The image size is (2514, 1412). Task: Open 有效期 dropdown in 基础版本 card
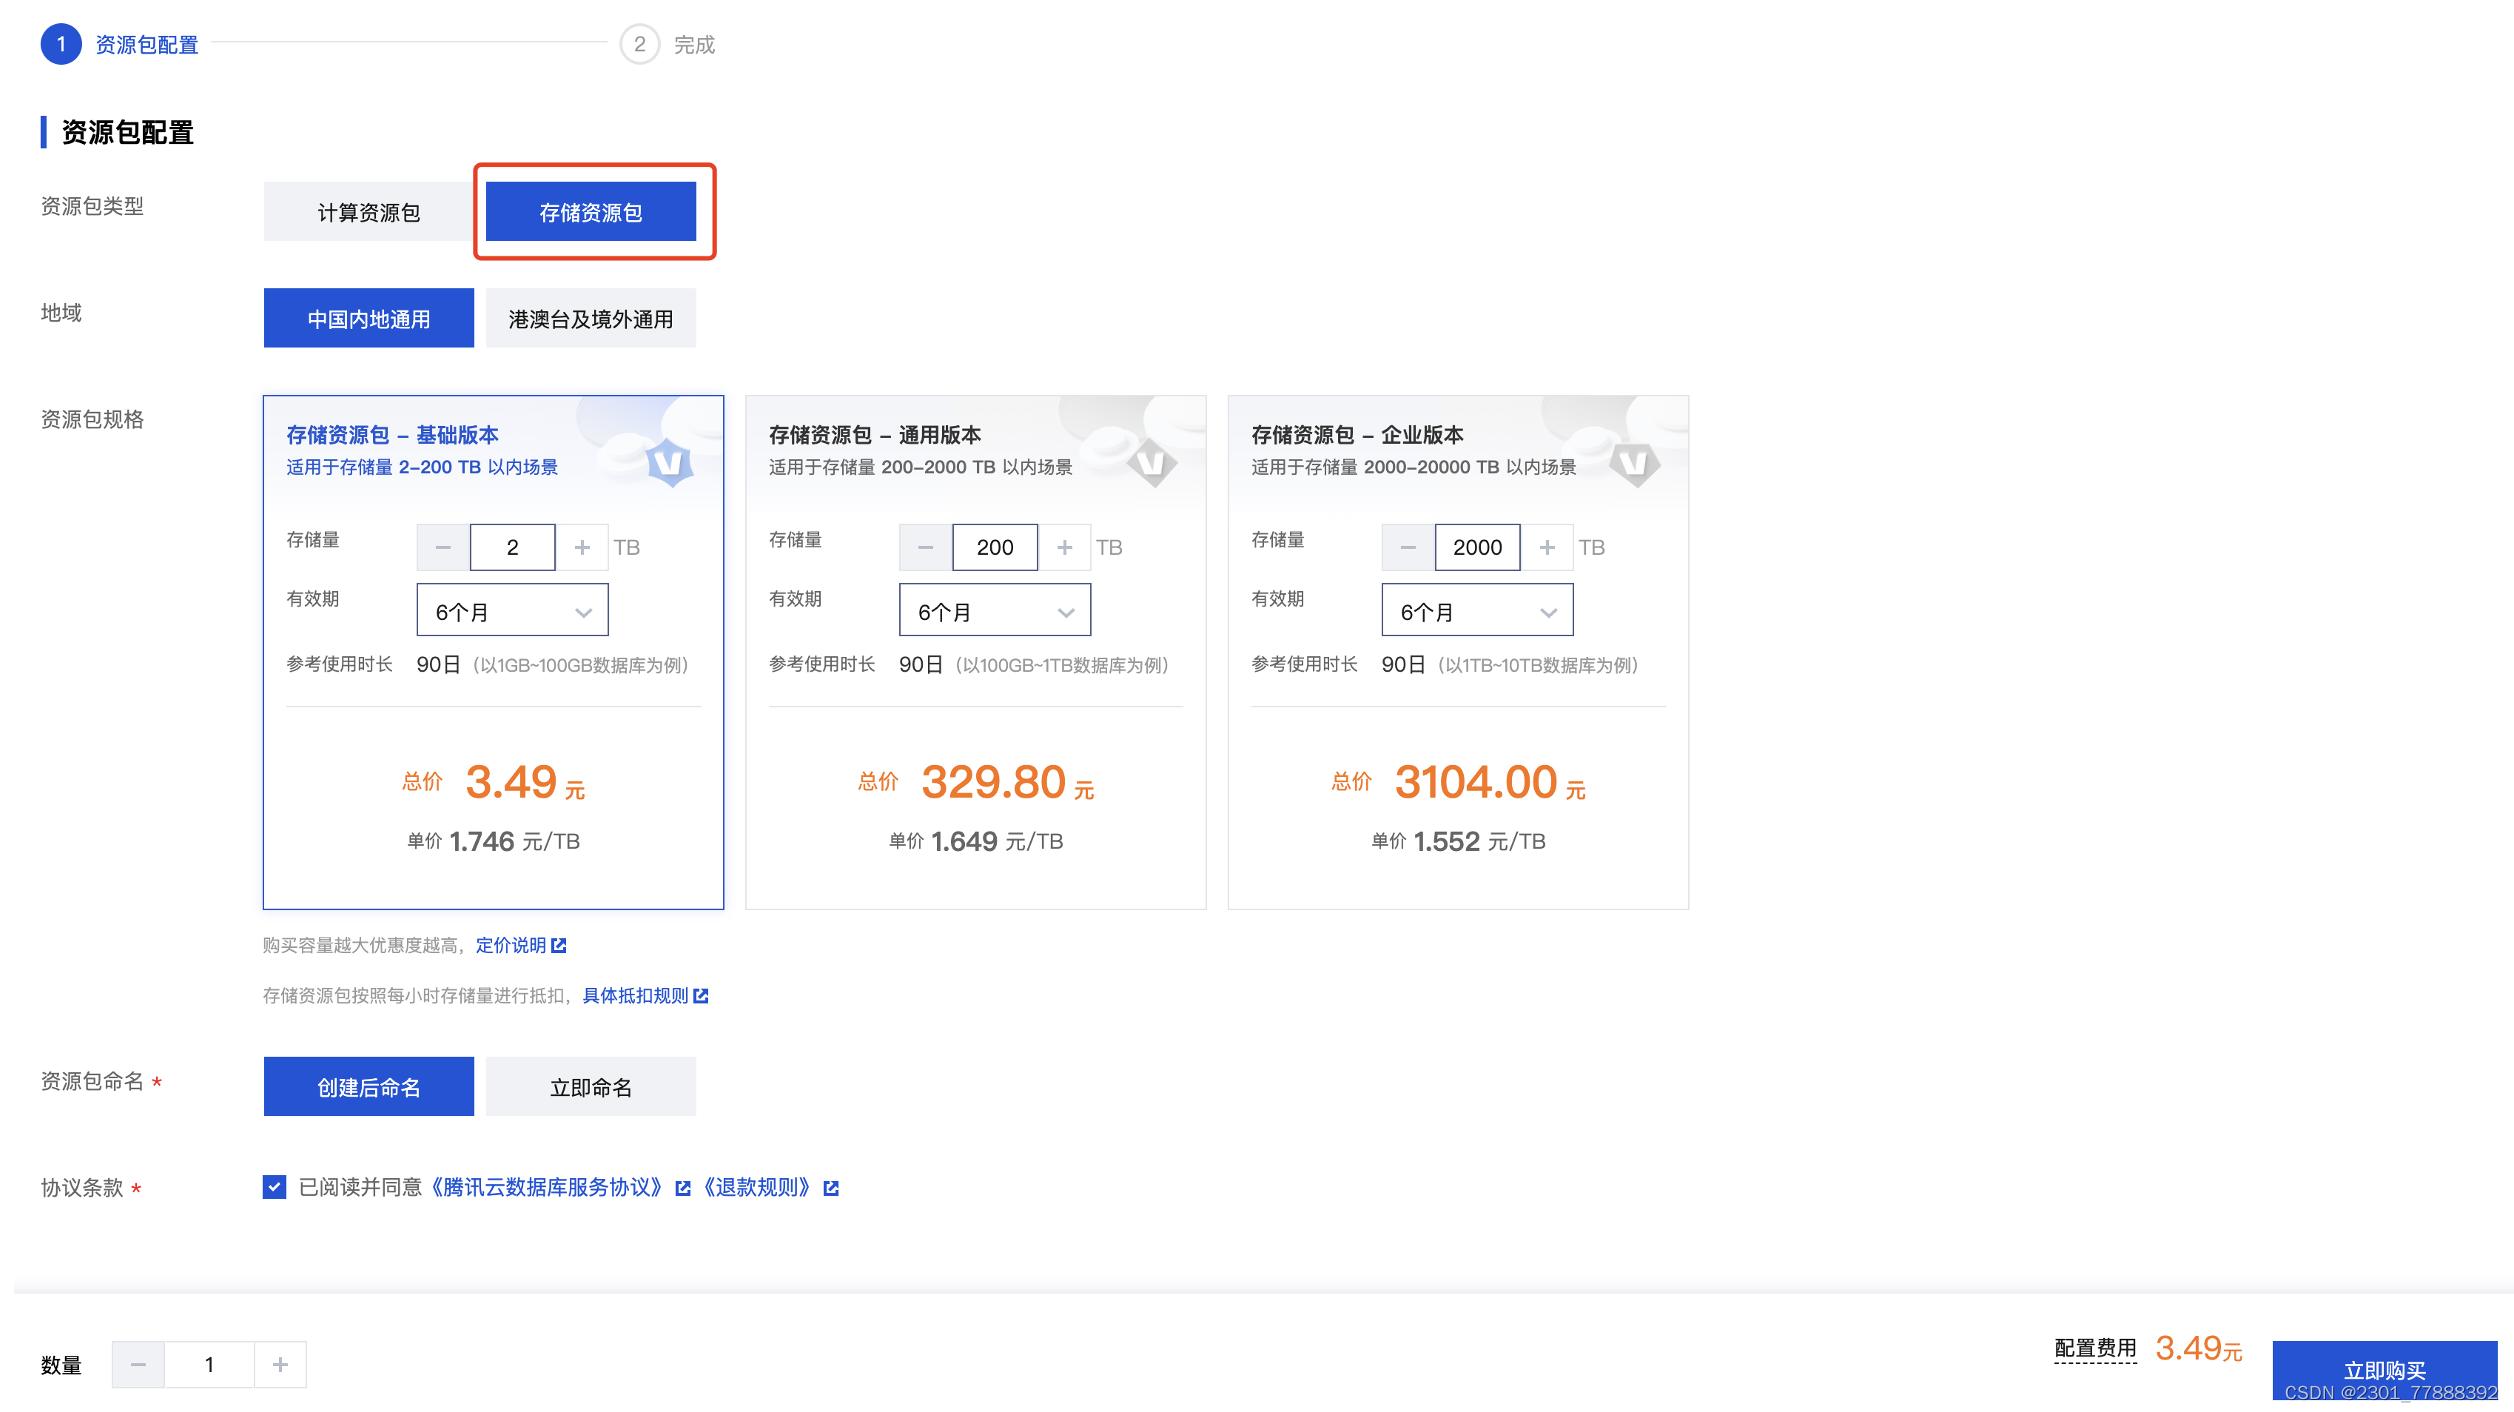512,610
